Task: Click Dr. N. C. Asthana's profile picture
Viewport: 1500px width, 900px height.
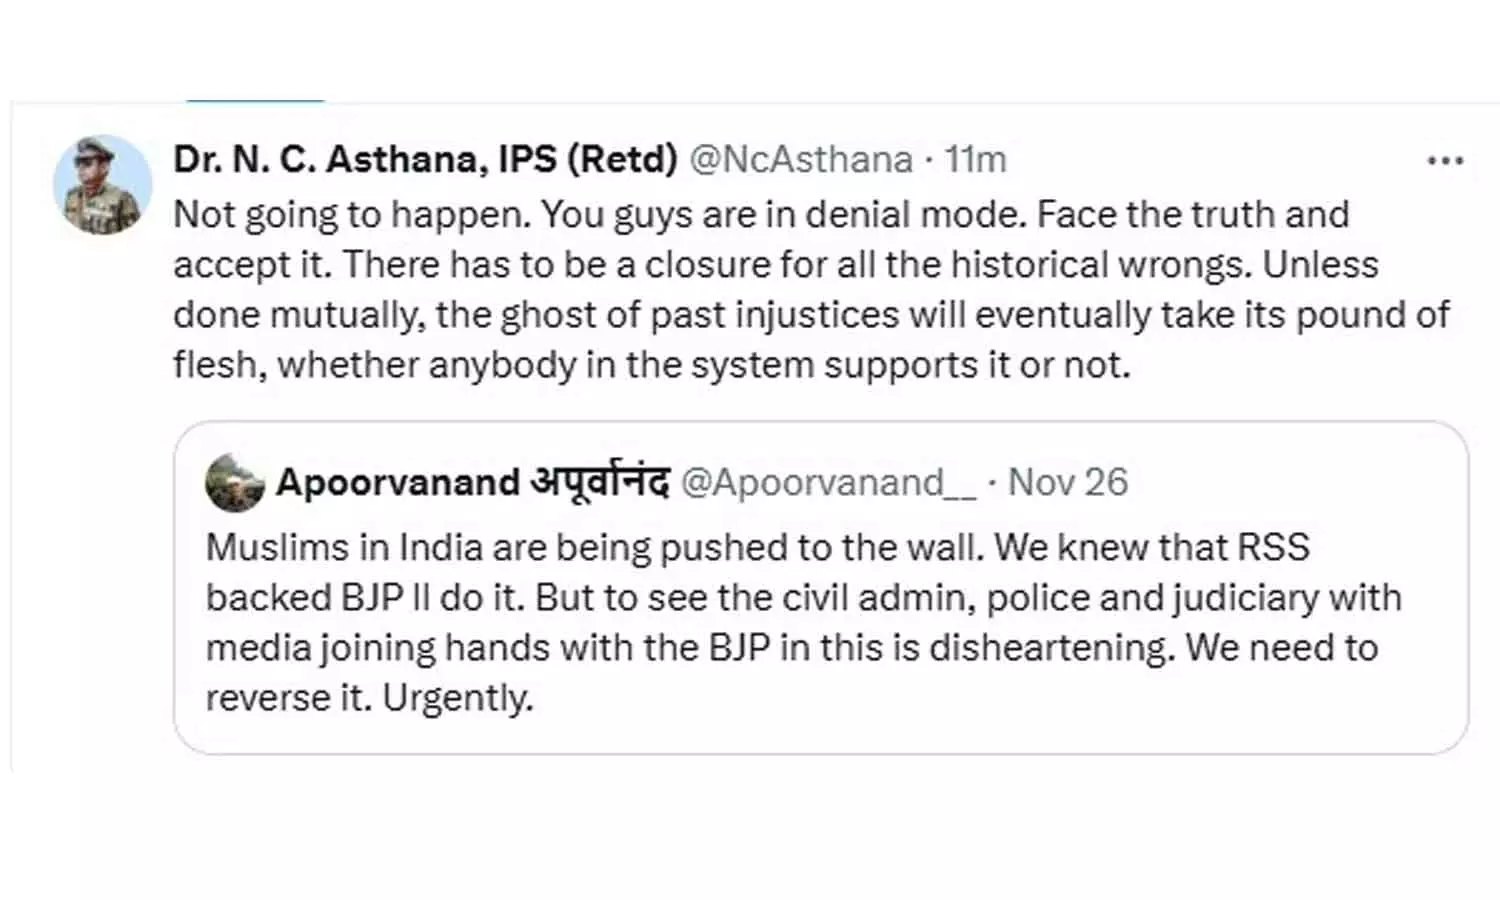Action: pos(102,185)
